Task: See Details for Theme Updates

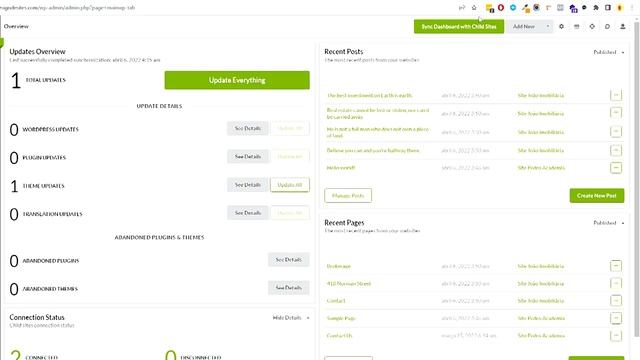Action: pos(248,184)
